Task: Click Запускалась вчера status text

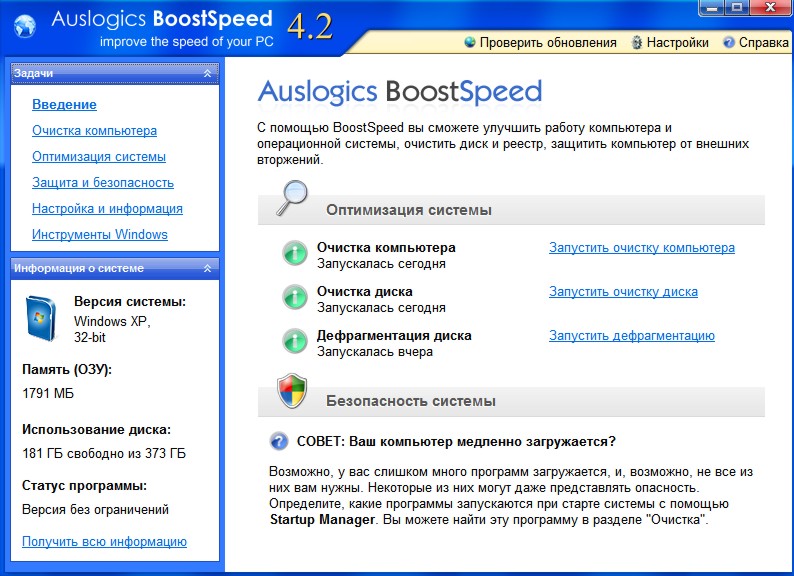Action: pyautogui.click(x=375, y=352)
